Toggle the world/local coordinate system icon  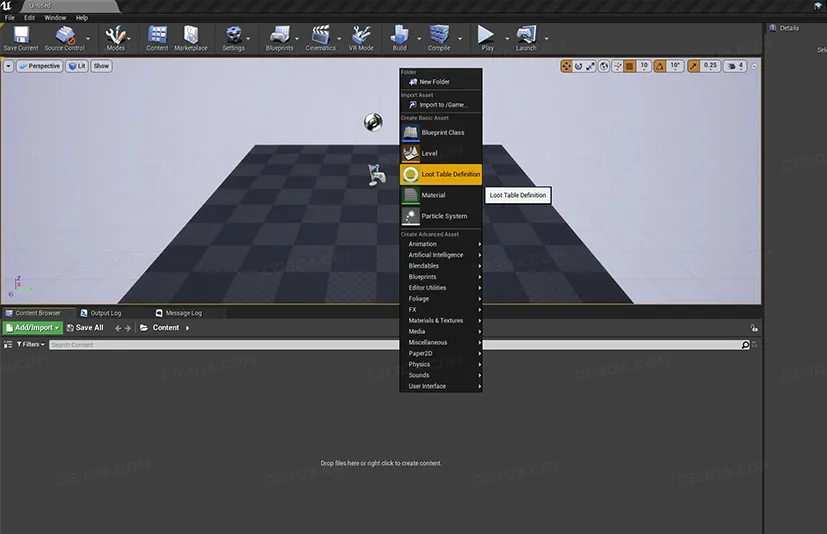click(604, 66)
